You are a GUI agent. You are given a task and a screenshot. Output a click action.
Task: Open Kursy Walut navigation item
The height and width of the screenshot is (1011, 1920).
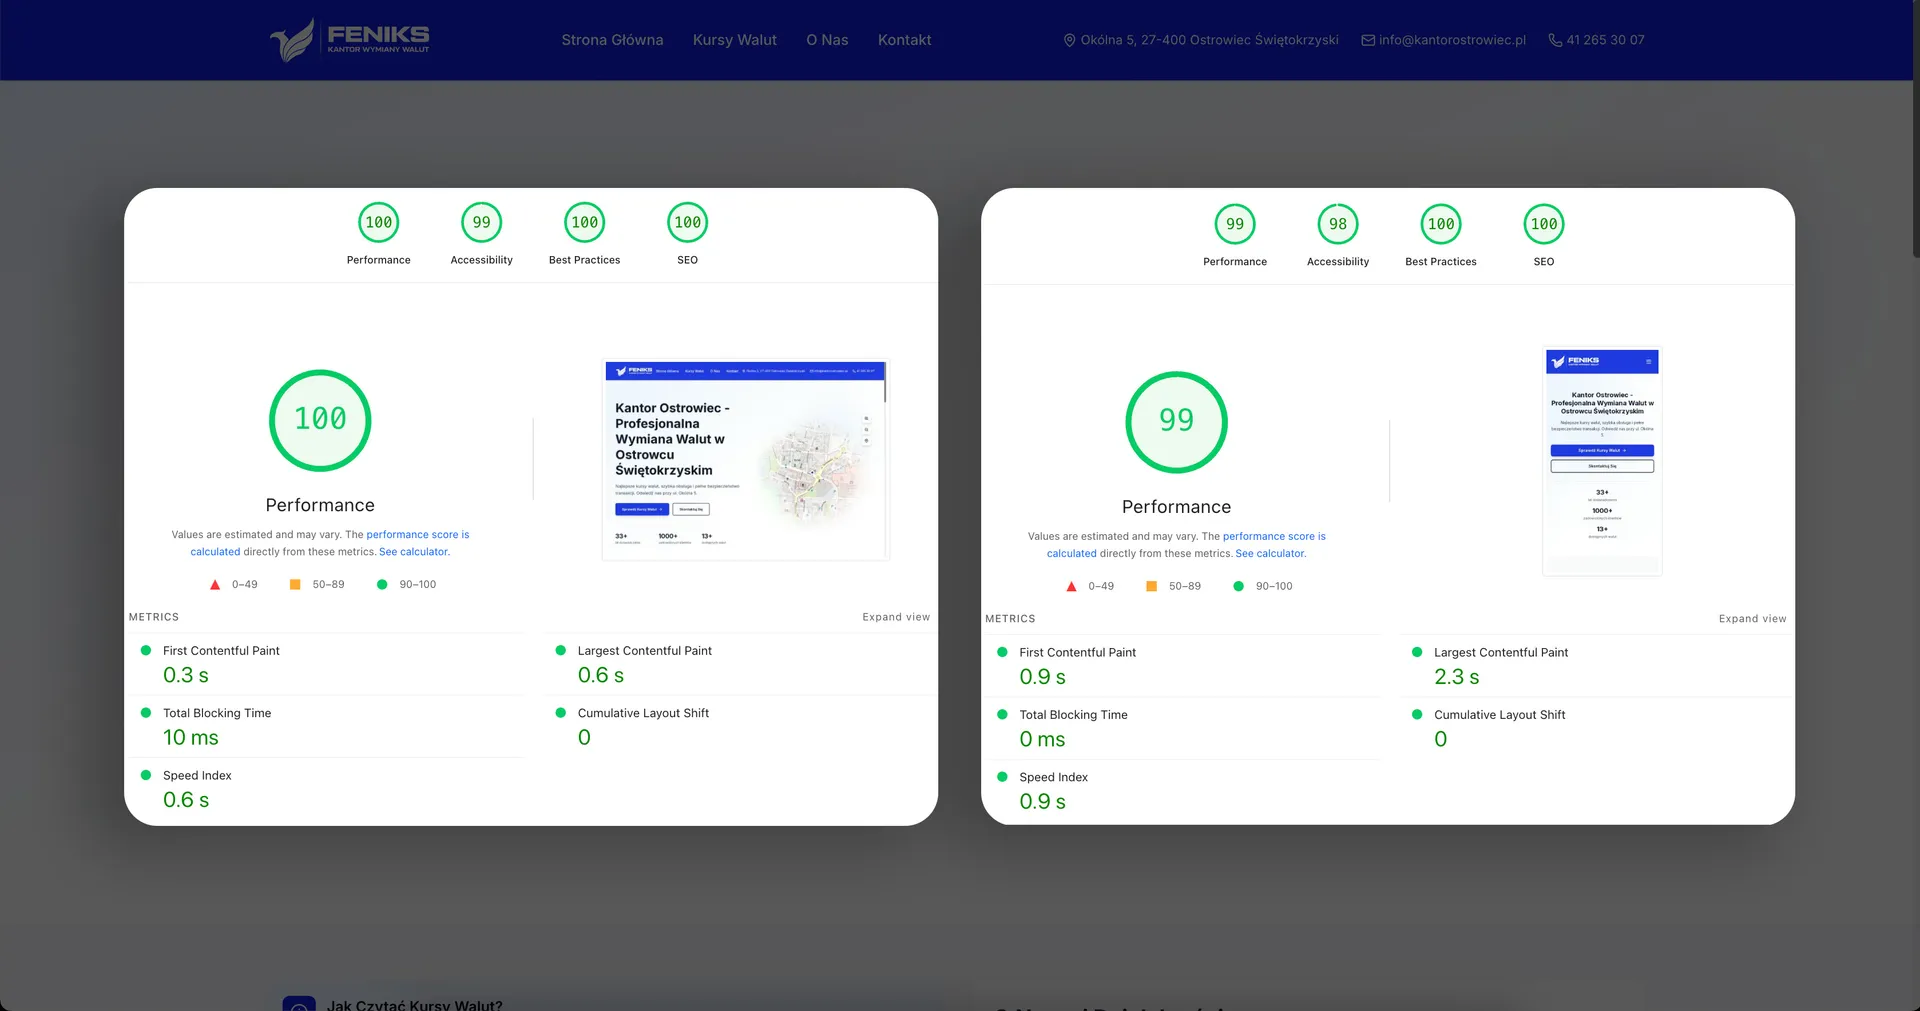pos(734,40)
